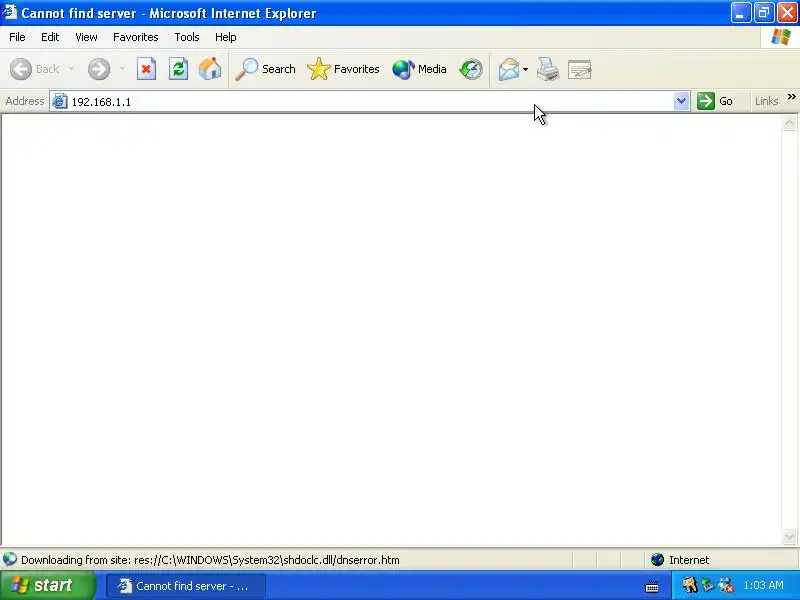
Task: Expand the Mail dropdown arrow
Action: (x=526, y=69)
